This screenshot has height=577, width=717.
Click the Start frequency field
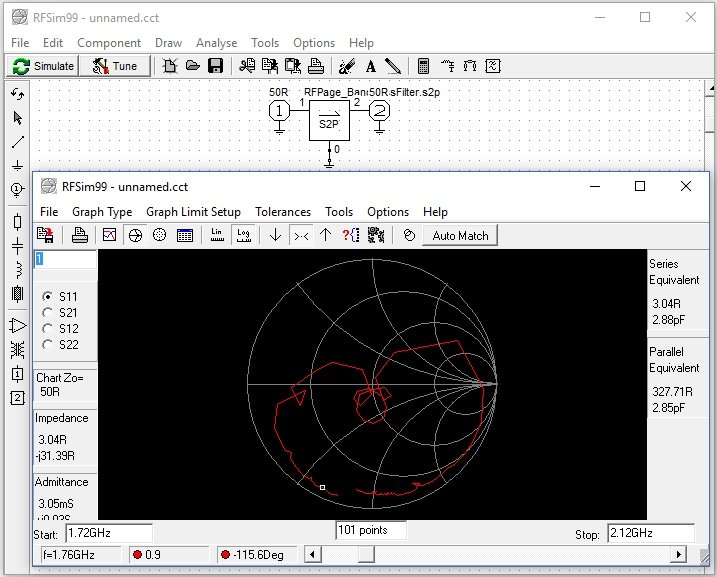click(x=109, y=533)
